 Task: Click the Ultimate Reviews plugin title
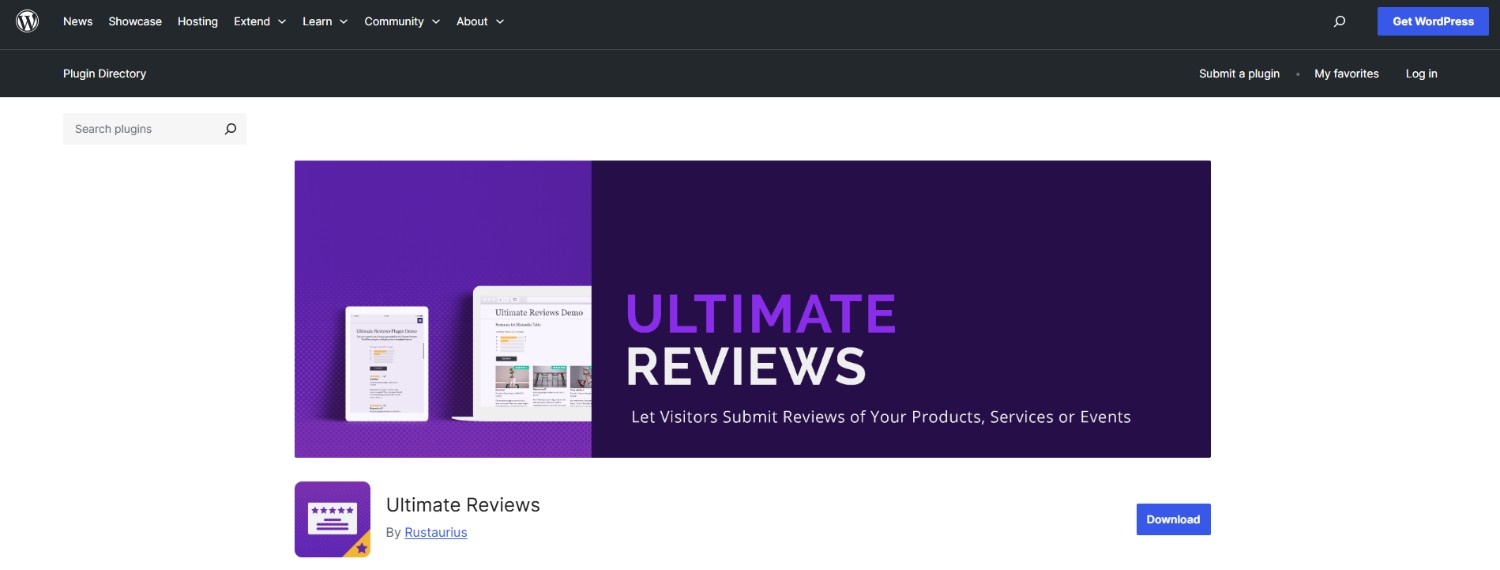463,505
